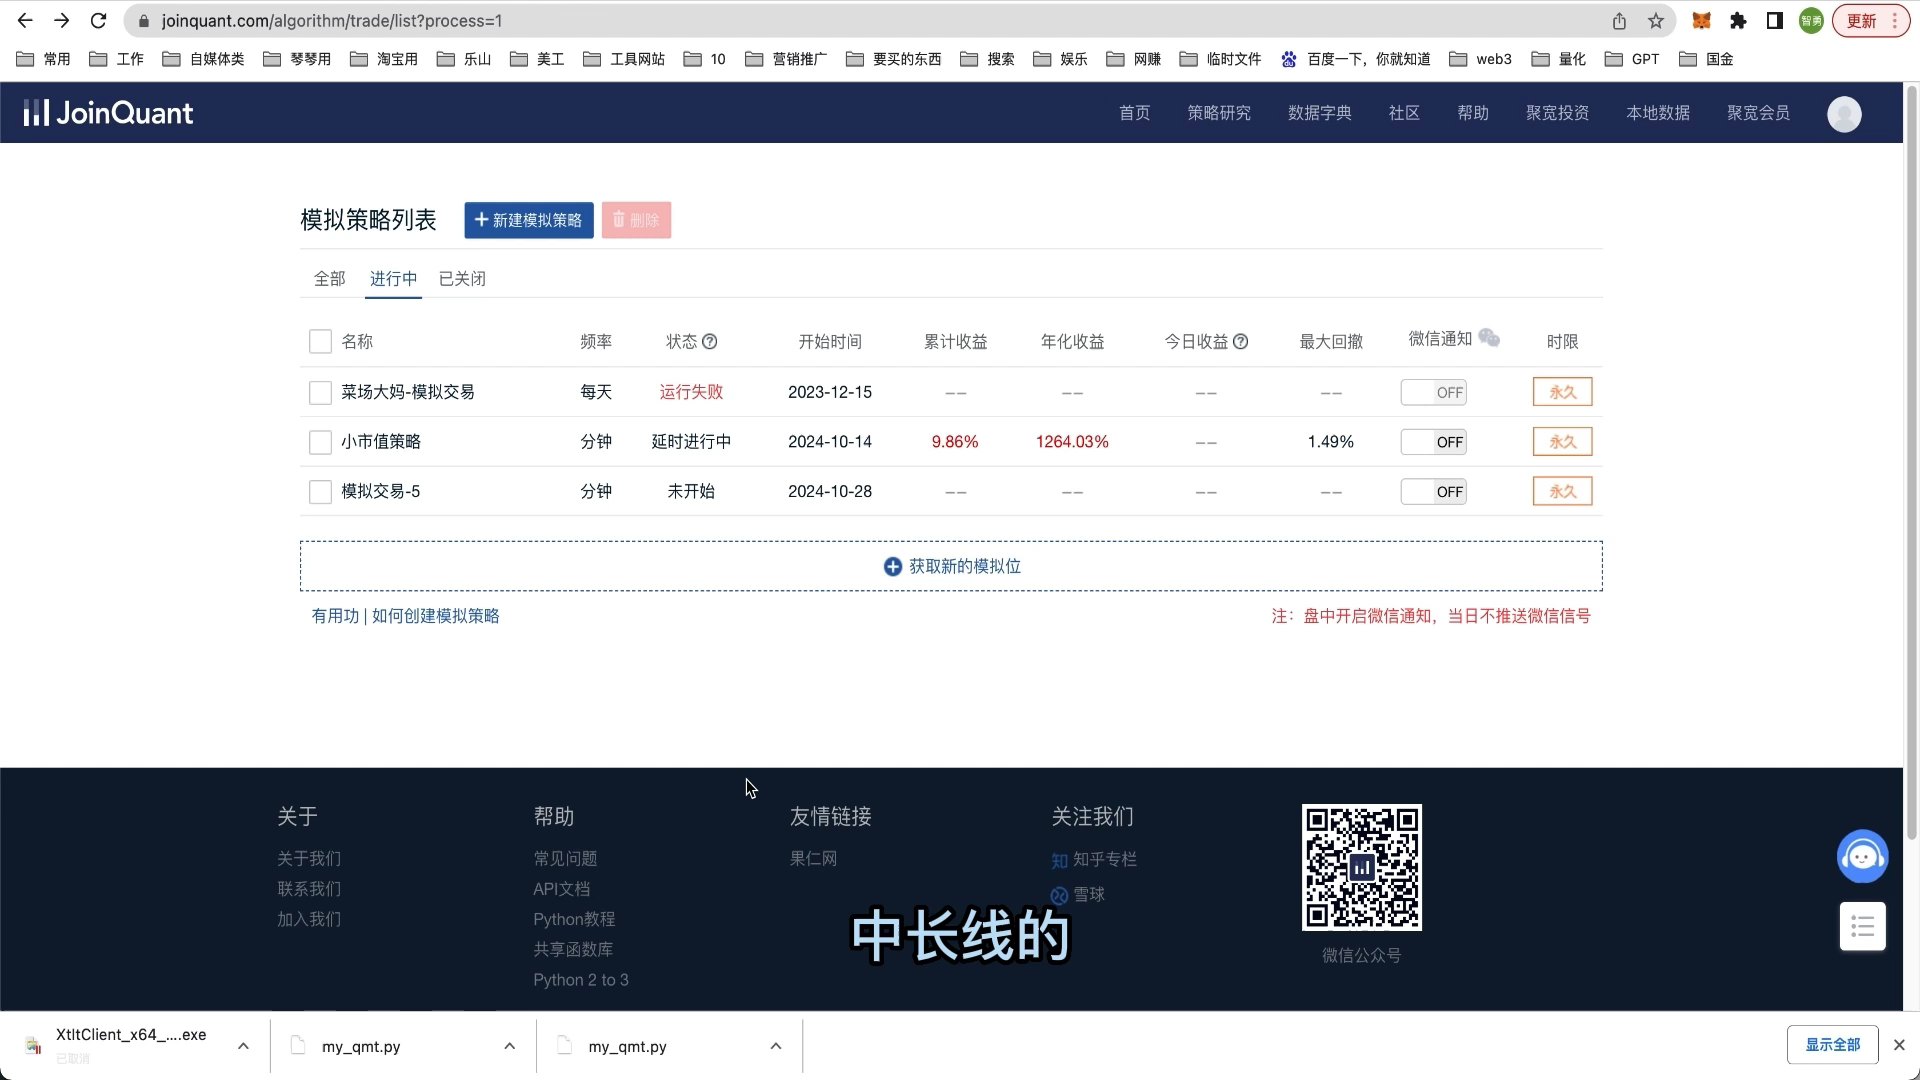The height and width of the screenshot is (1080, 1920).
Task: Tick the select-all checkbox in header
Action: click(x=320, y=342)
